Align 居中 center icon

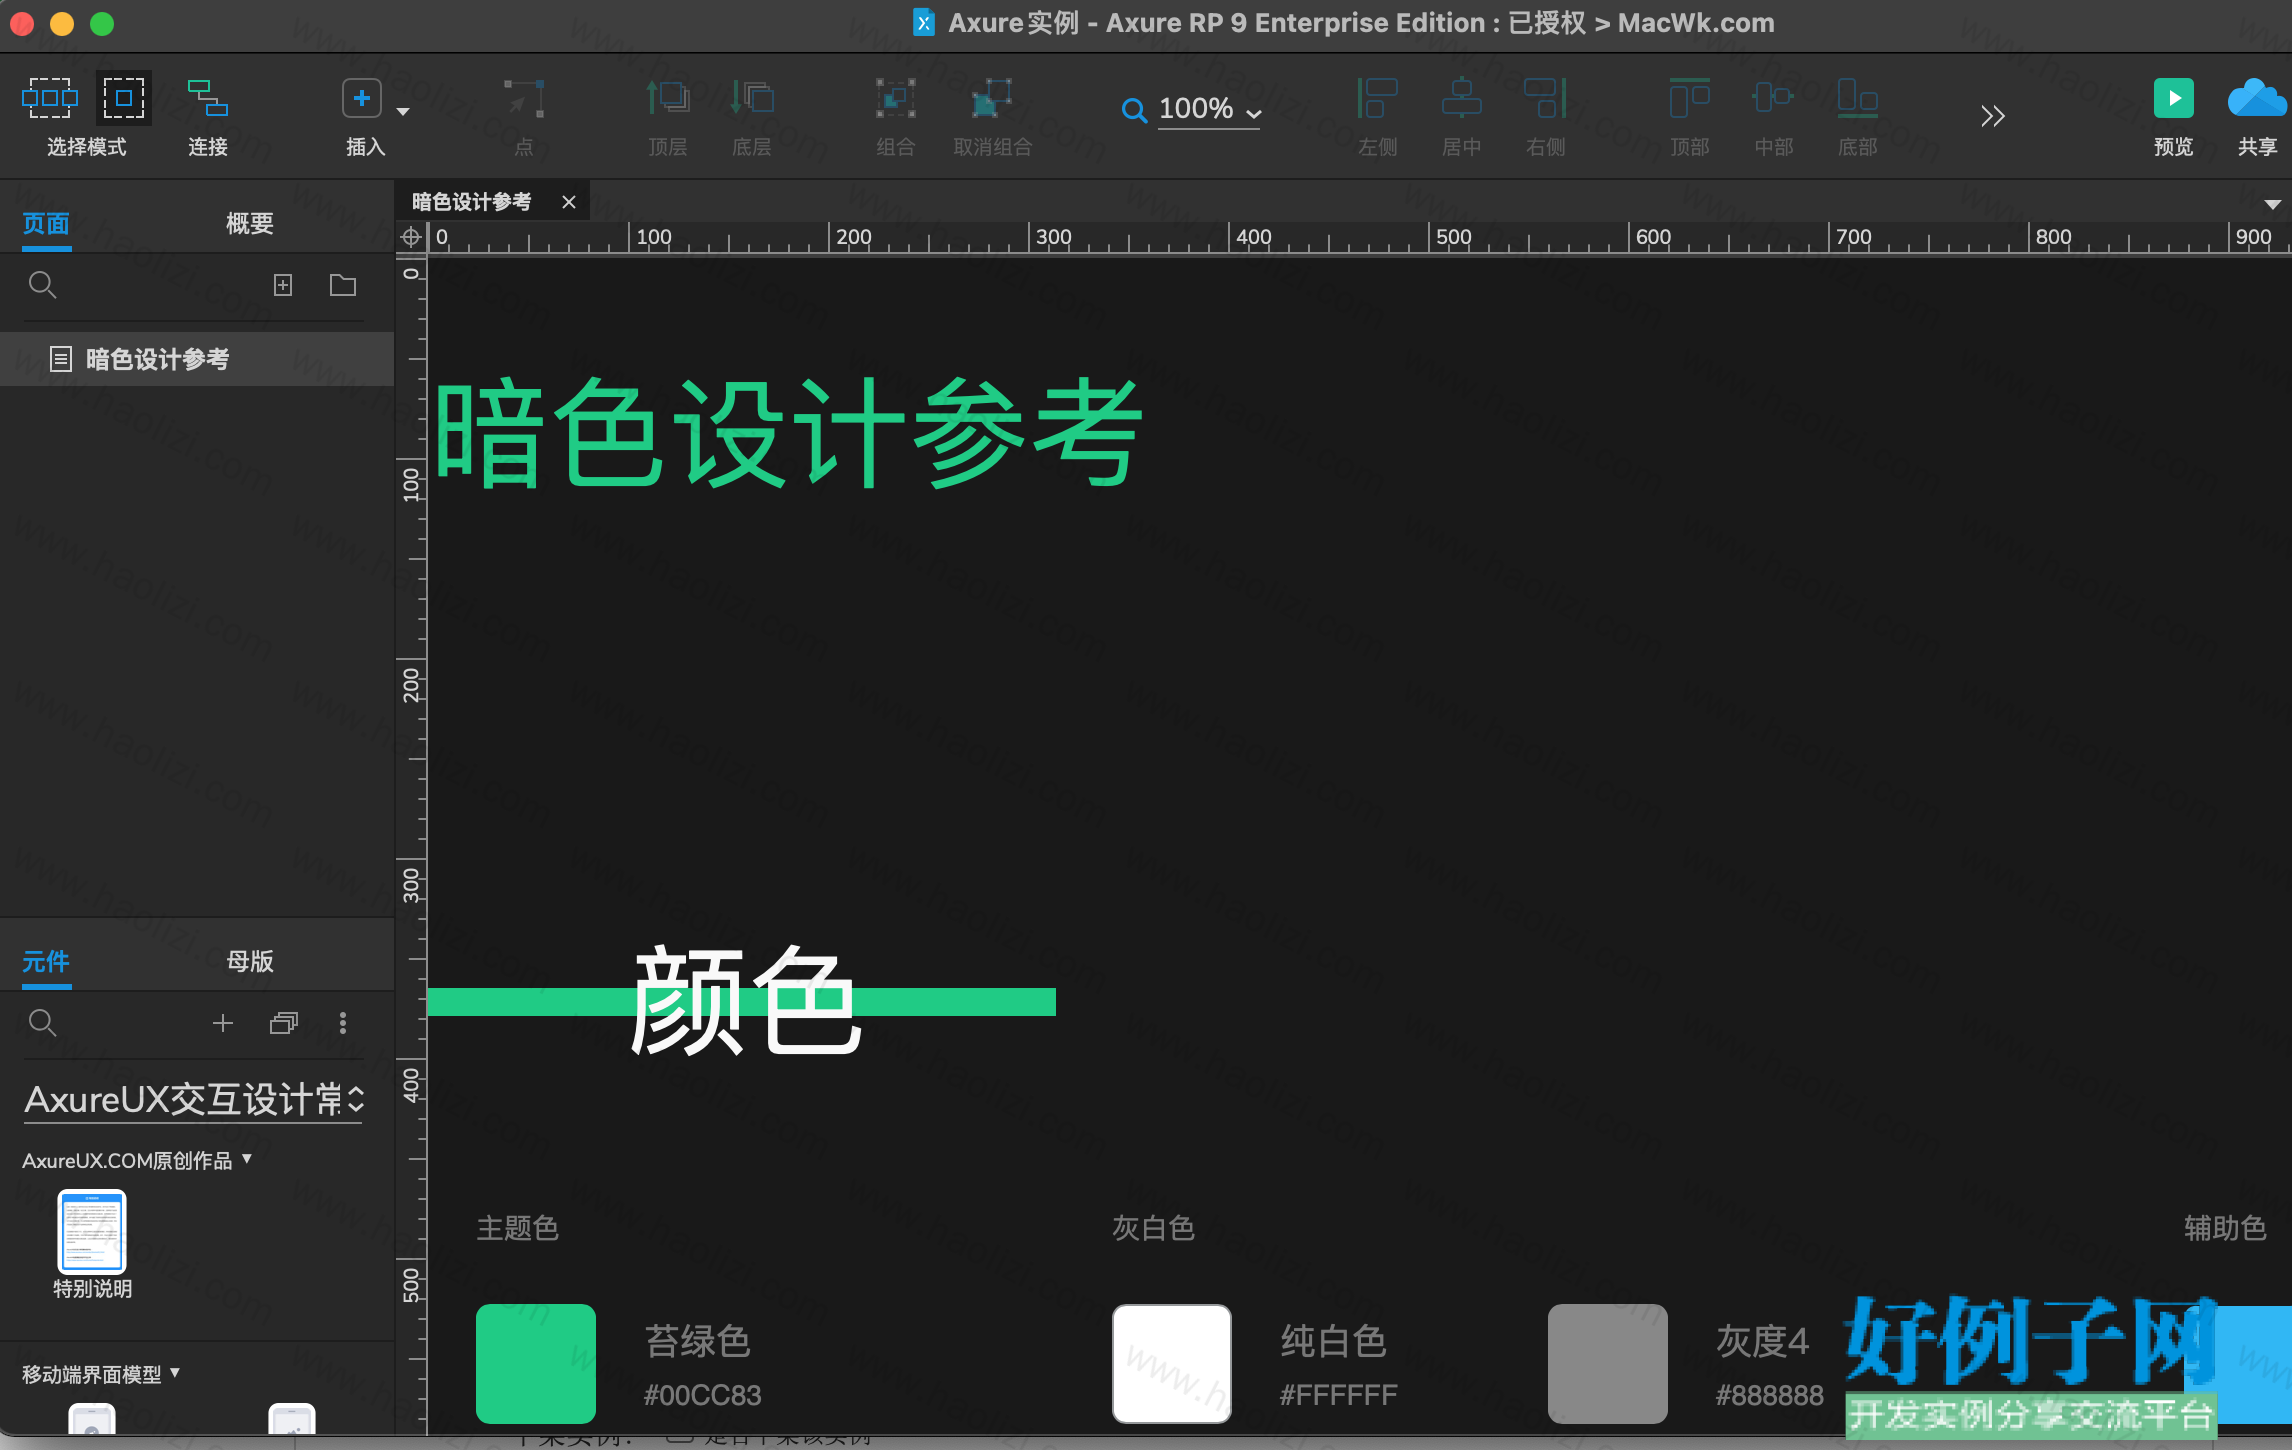(x=1461, y=98)
